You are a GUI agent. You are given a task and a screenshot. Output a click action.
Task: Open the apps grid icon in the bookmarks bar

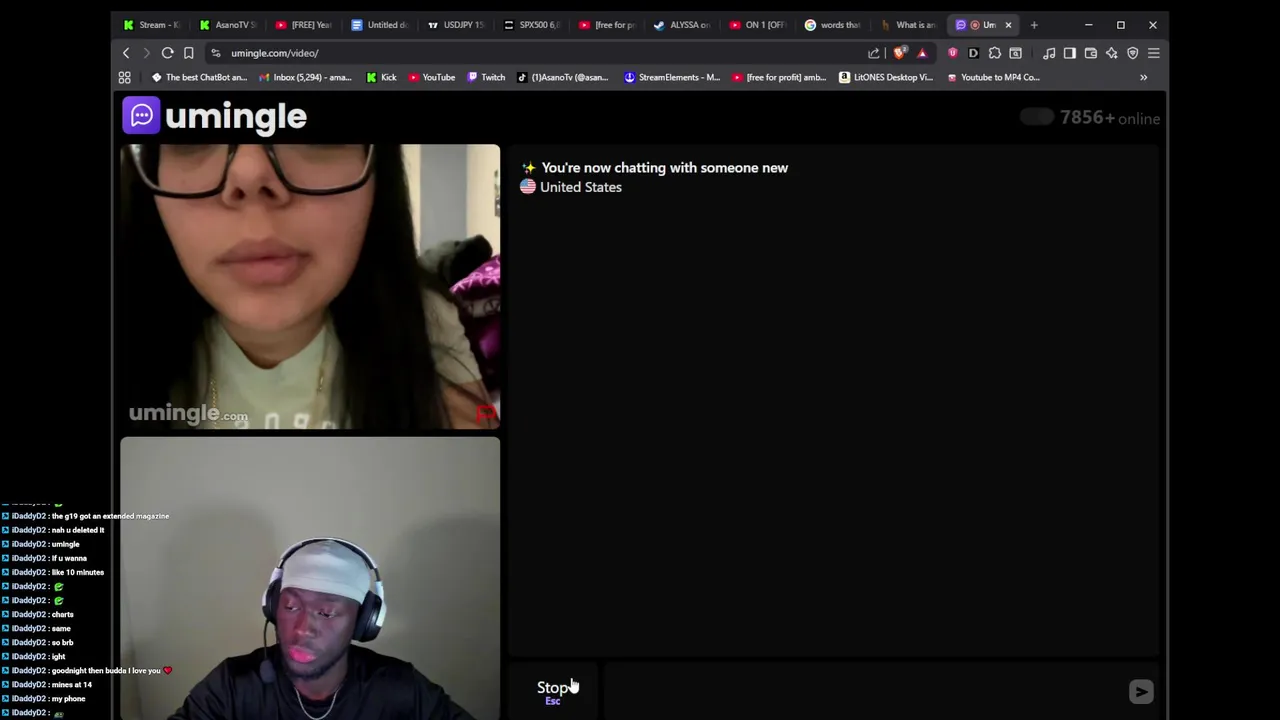(125, 77)
